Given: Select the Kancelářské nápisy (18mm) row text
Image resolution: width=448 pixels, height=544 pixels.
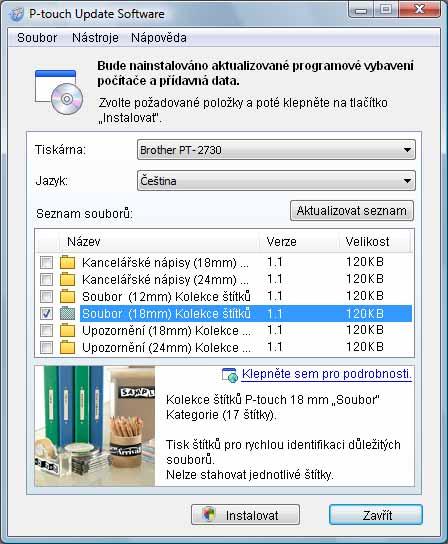Looking at the screenshot, I should click(x=165, y=263).
